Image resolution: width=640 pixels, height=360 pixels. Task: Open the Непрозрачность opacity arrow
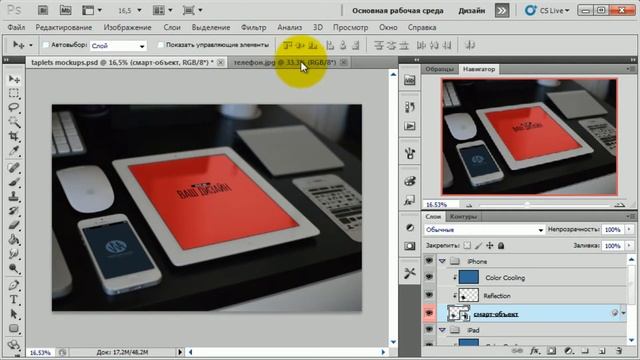pos(629,230)
